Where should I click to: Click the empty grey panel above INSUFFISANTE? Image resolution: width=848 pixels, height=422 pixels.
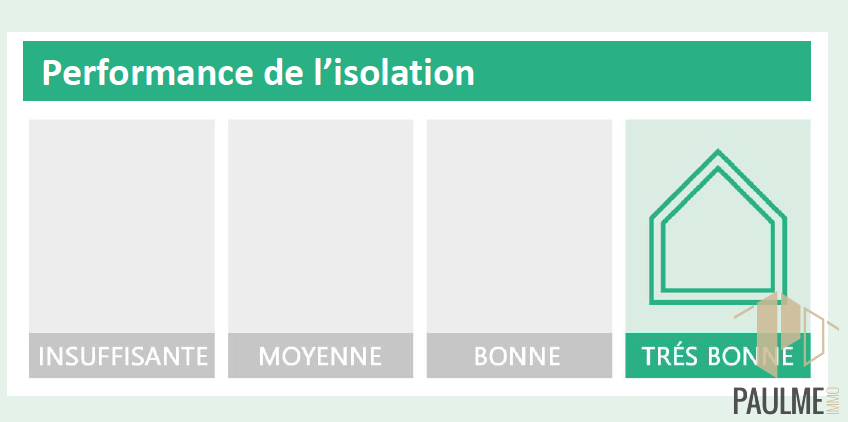(x=122, y=226)
